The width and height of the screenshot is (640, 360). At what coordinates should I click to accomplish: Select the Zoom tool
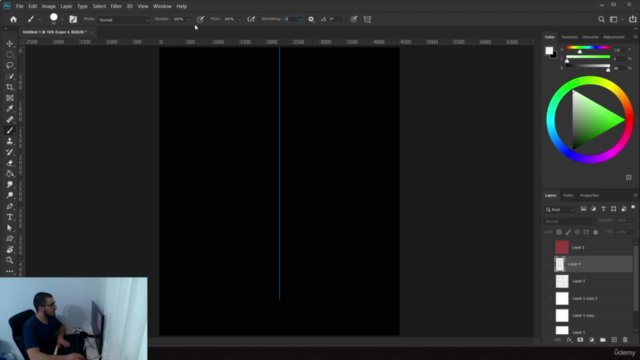(10, 260)
